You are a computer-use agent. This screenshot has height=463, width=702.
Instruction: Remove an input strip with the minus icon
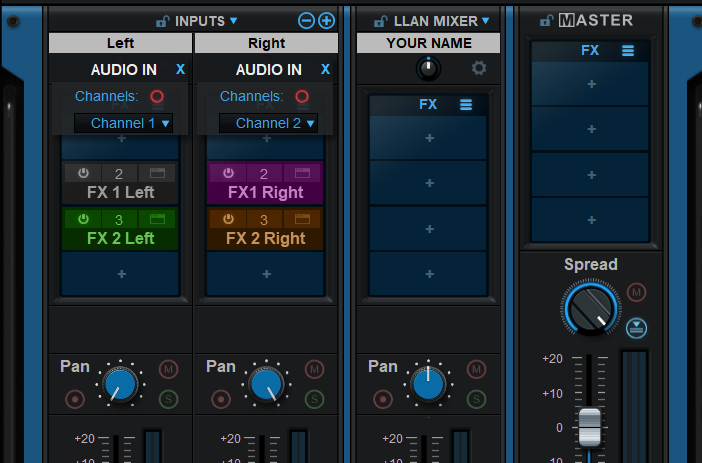[306, 21]
